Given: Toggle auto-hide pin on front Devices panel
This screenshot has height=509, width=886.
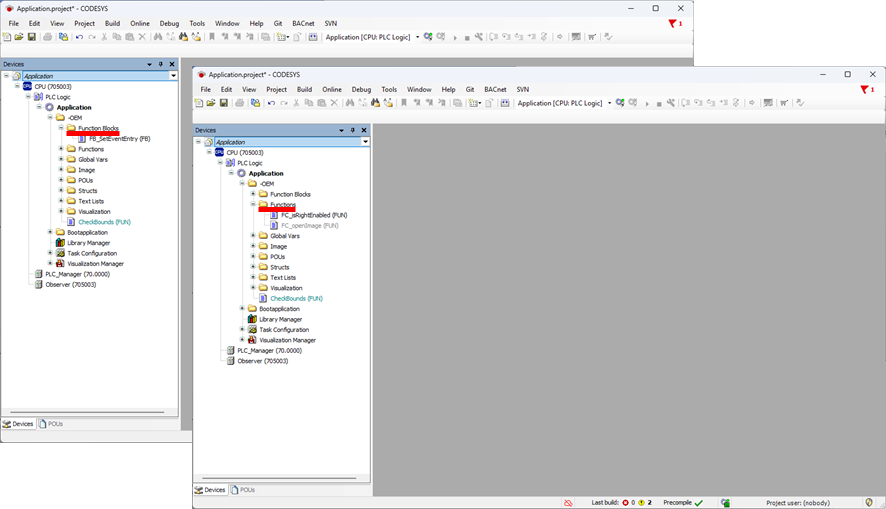Looking at the screenshot, I should click(352, 130).
